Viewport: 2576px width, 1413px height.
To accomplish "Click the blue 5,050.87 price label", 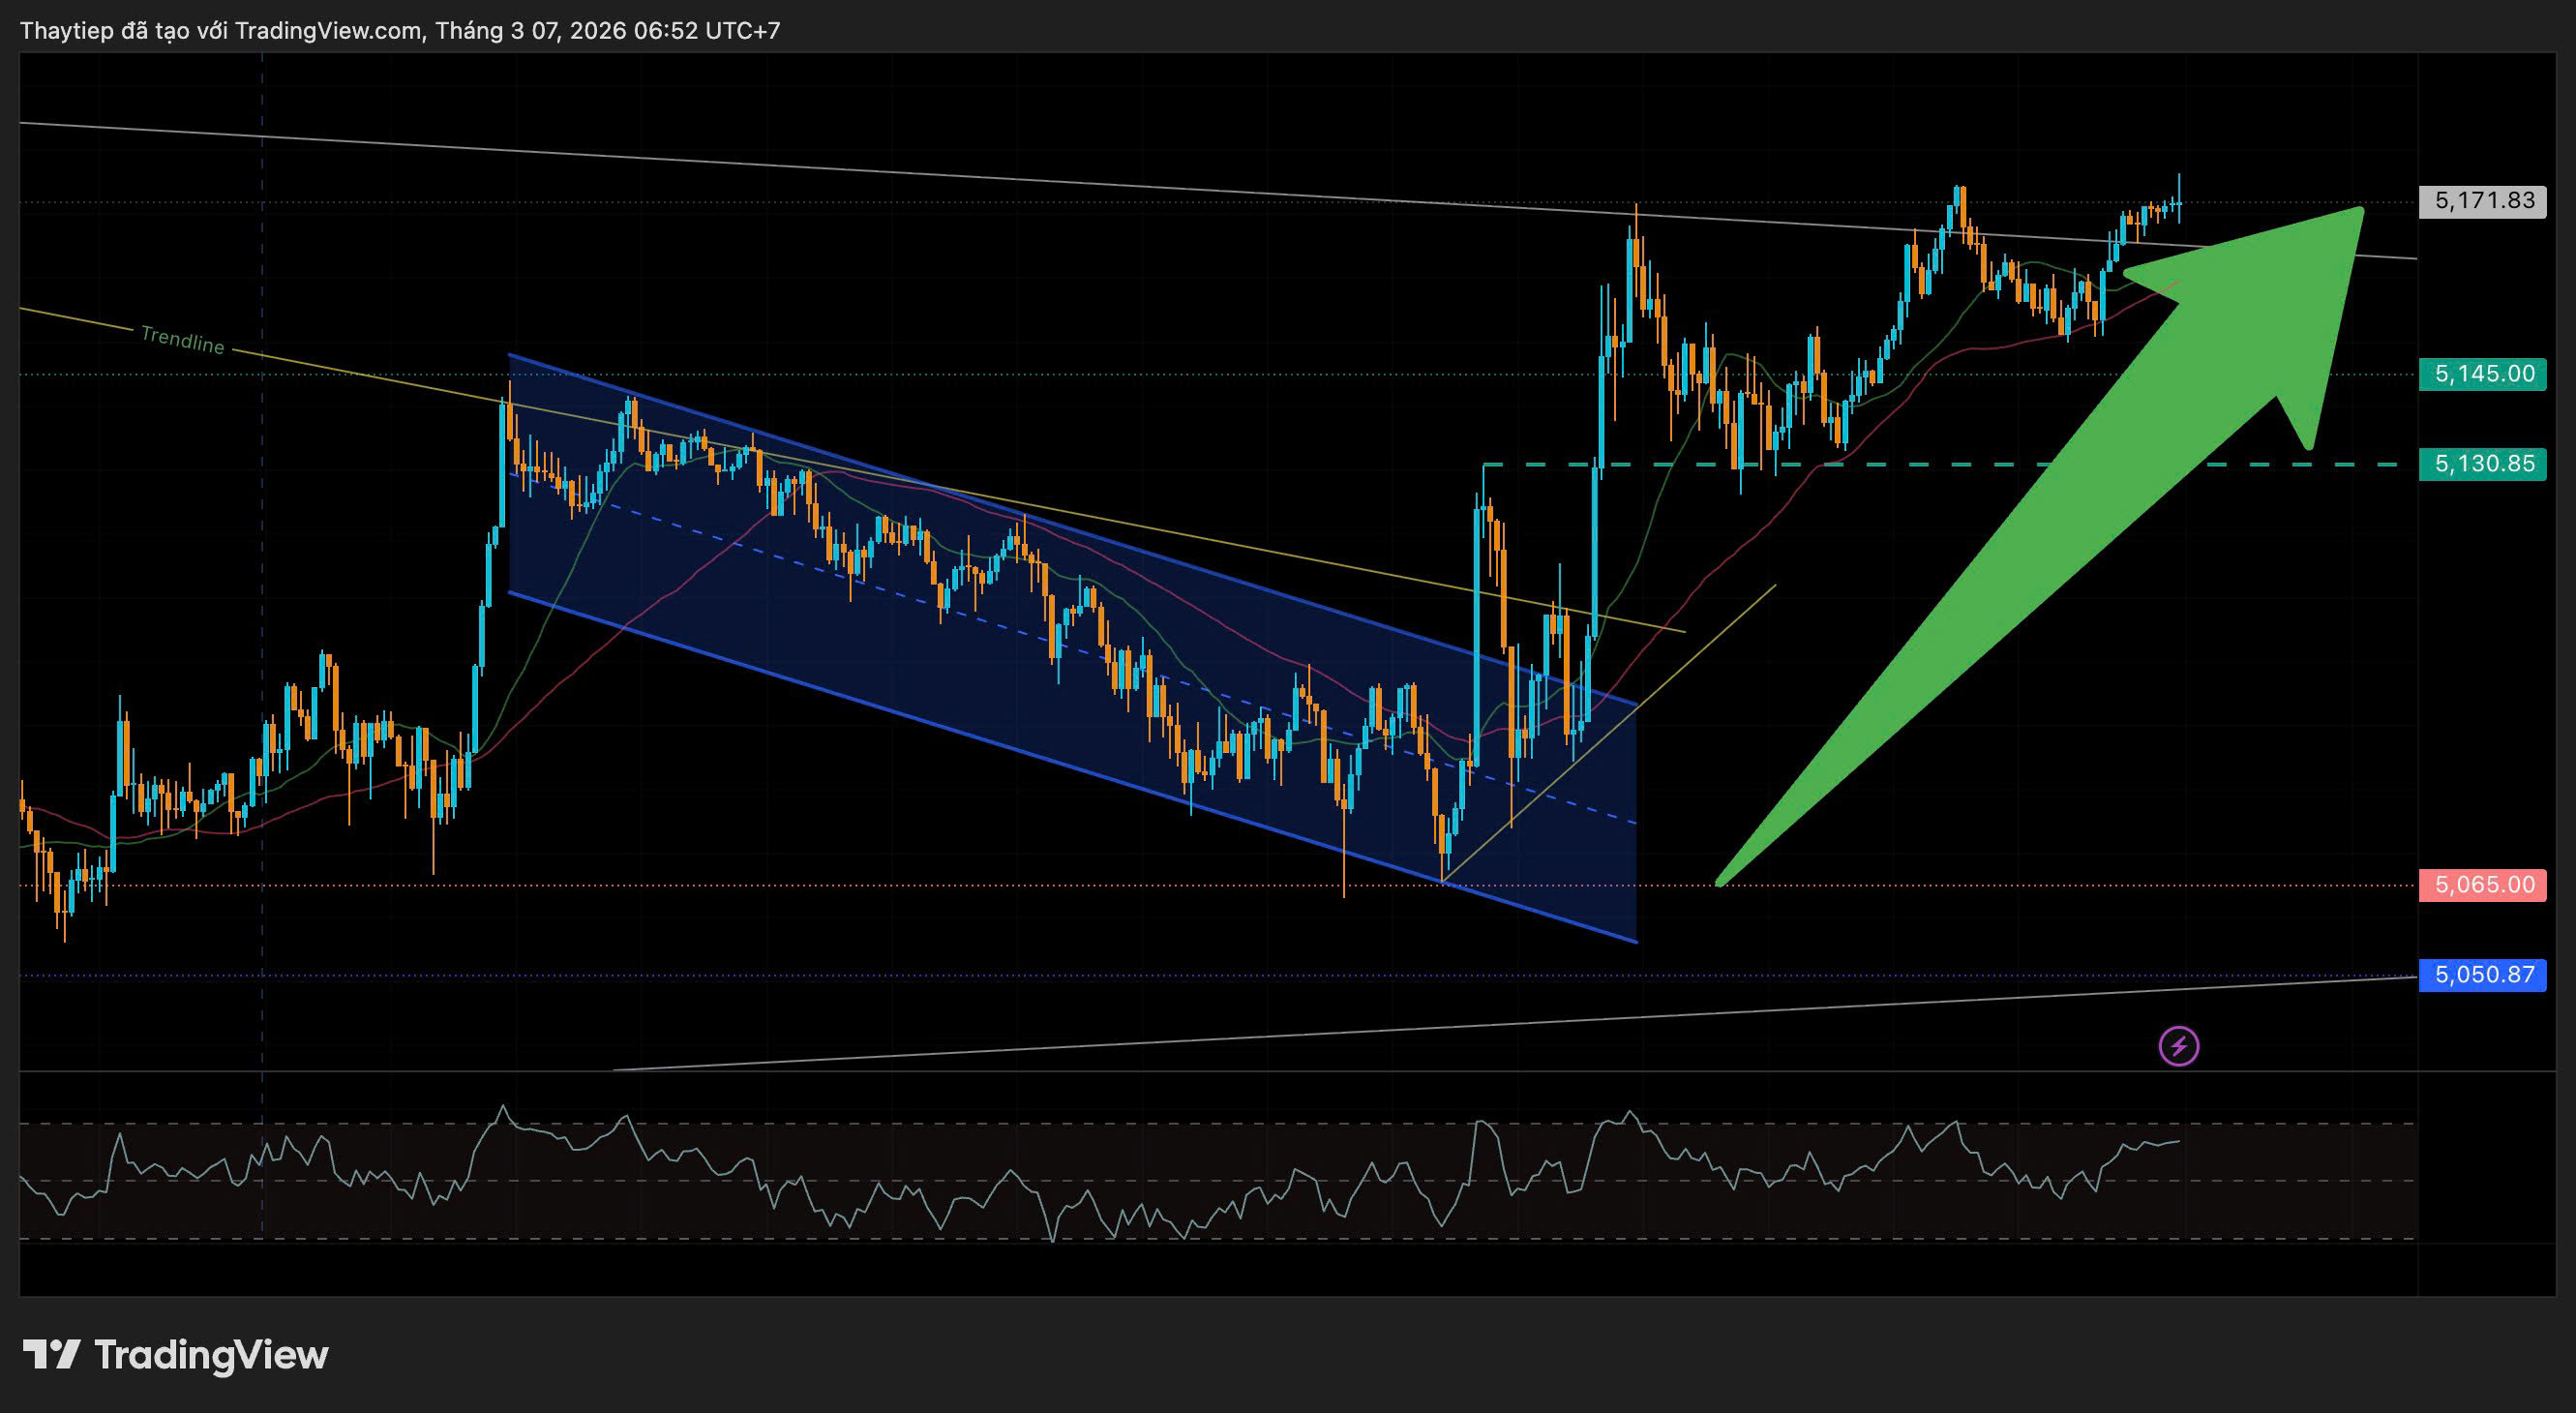I will (x=2482, y=974).
